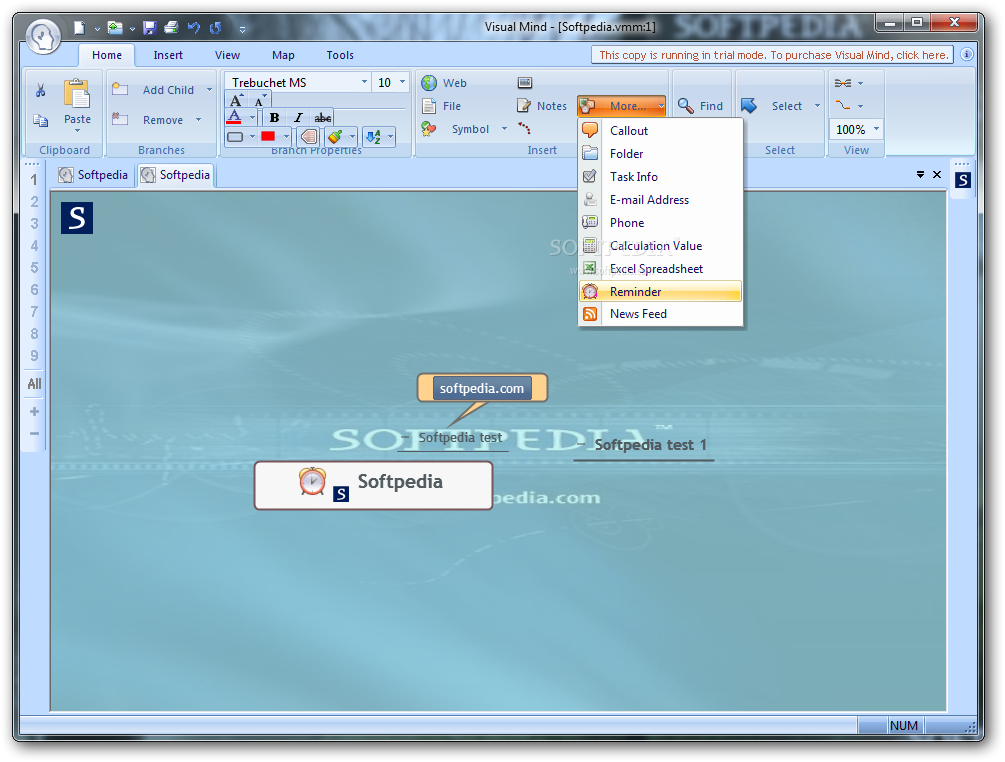Open the zoom 100% dropdown
Image resolution: width=1005 pixels, height=762 pixels.
click(x=876, y=129)
